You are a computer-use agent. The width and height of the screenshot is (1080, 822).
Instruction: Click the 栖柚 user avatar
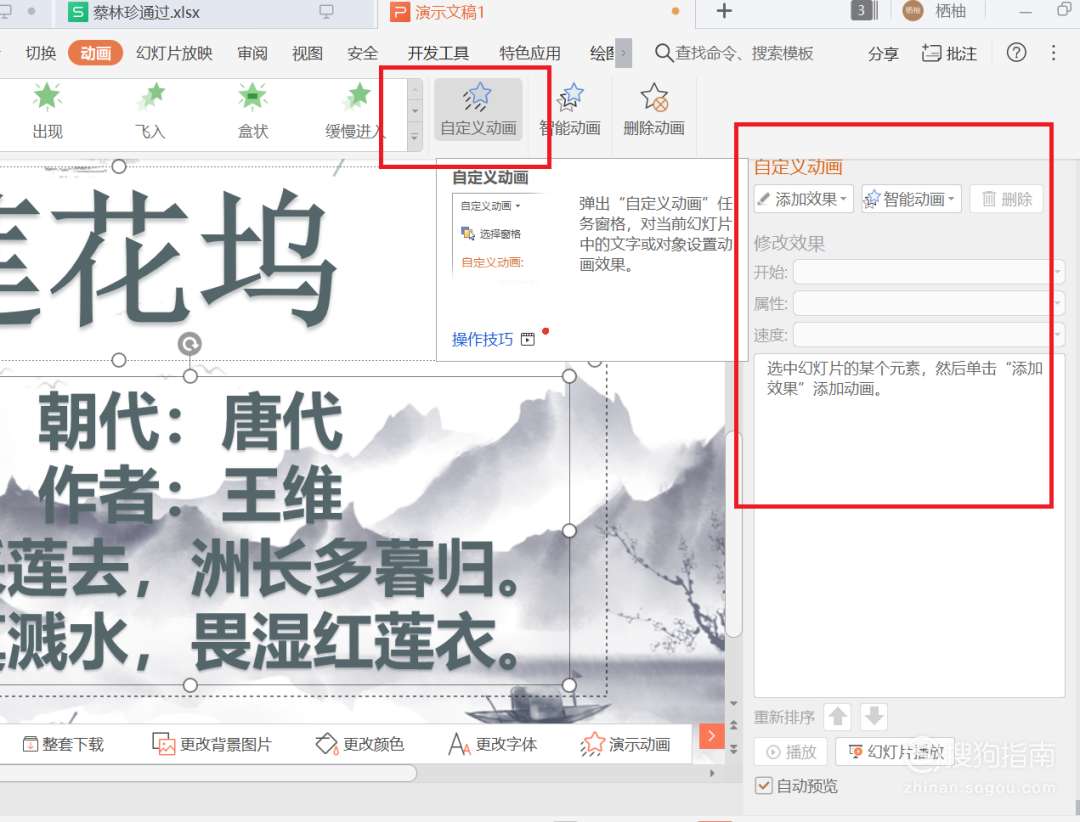913,11
